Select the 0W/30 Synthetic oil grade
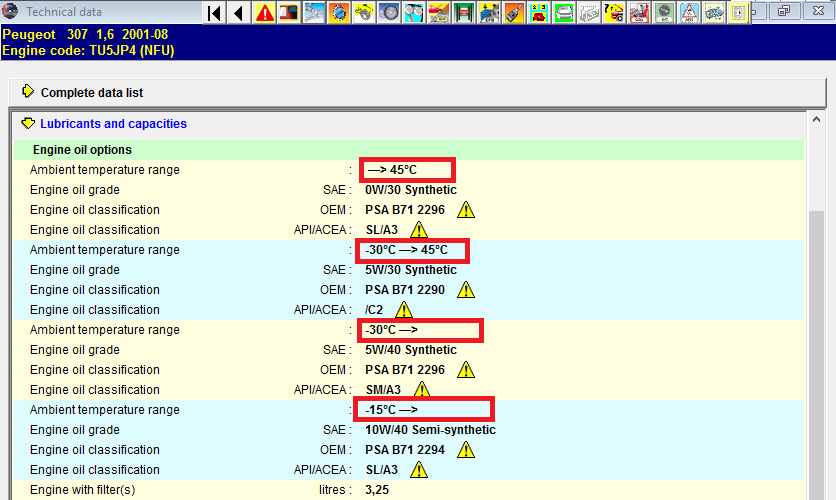Image resolution: width=836 pixels, height=500 pixels. point(411,190)
